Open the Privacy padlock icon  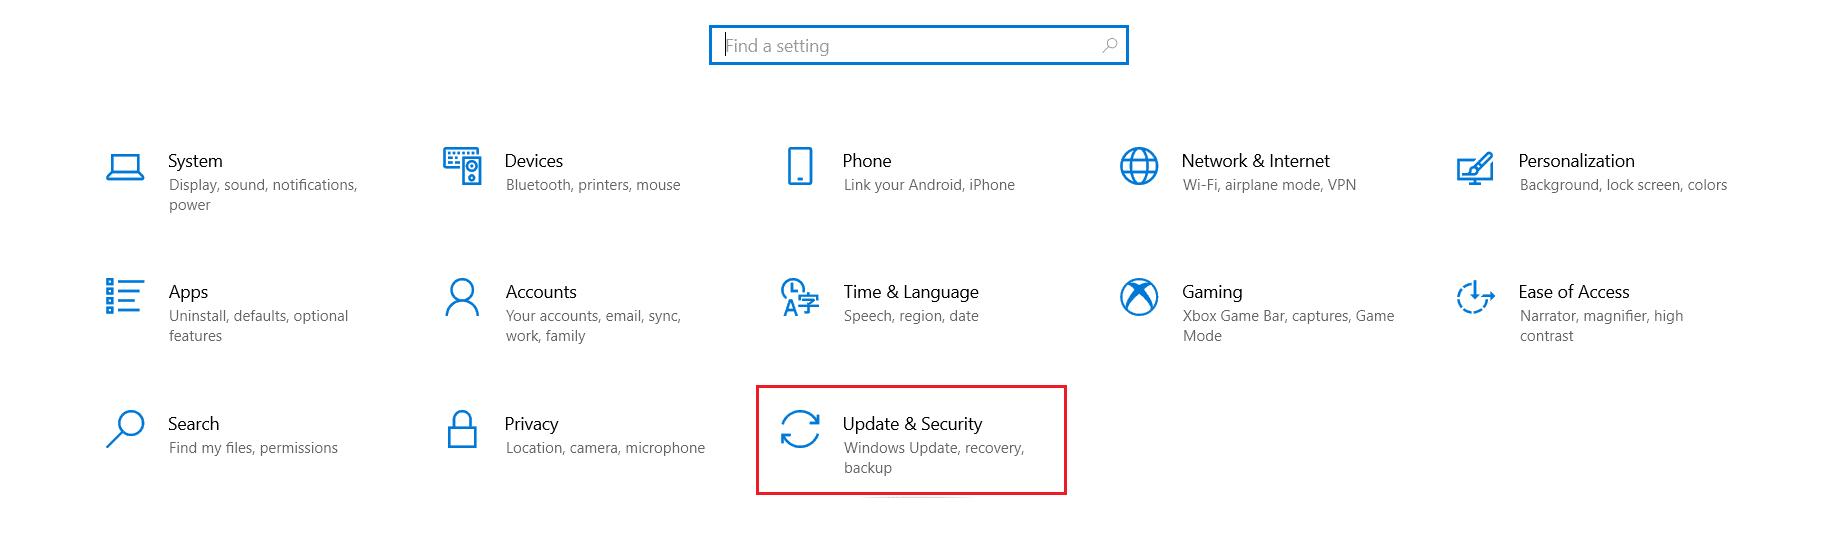click(x=462, y=429)
